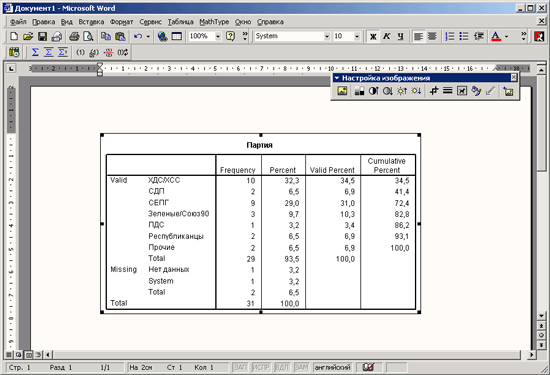This screenshot has width=550, height=375.
Task: Open the 100% zoom dropdown
Action: [218, 36]
